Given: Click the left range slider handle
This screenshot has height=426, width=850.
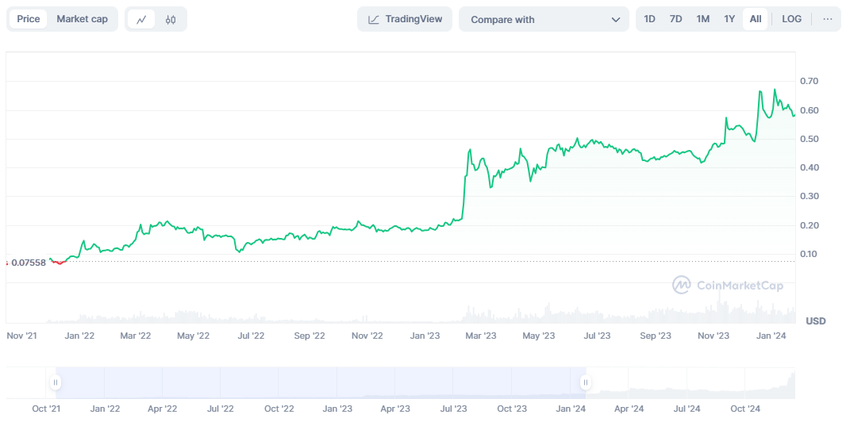Looking at the screenshot, I should pos(56,382).
